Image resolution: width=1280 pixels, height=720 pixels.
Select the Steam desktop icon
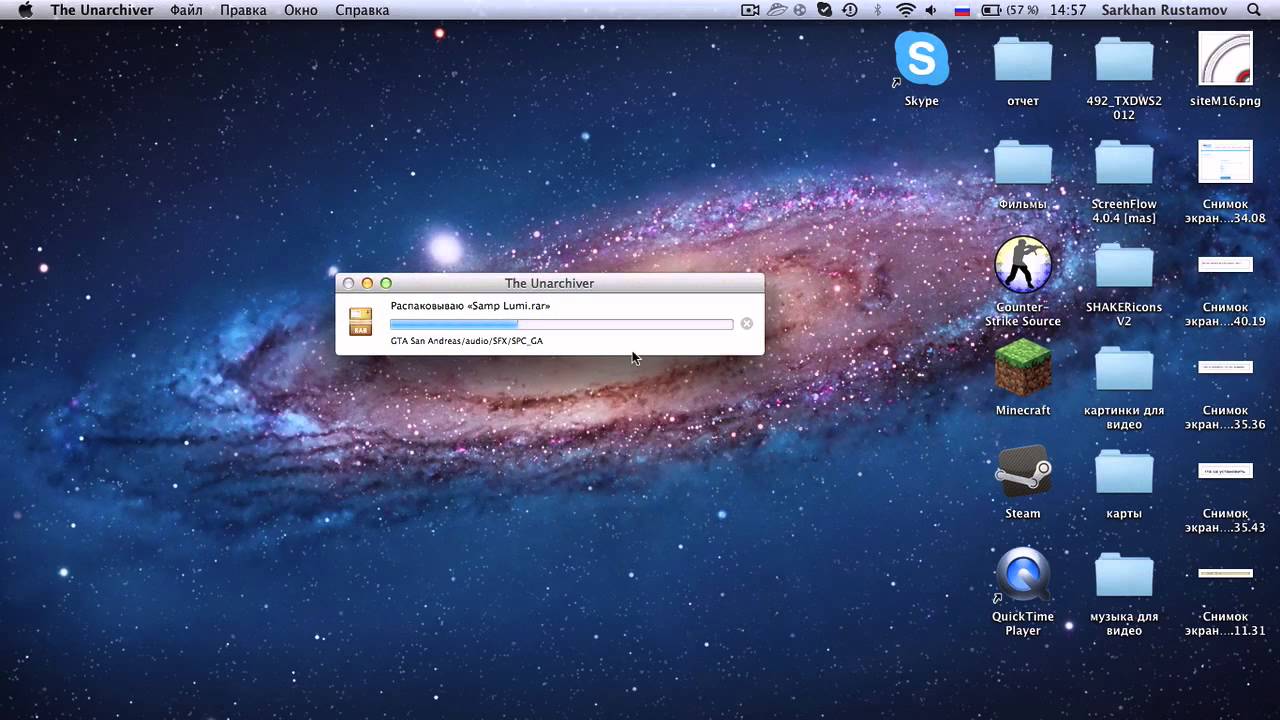(x=1023, y=471)
